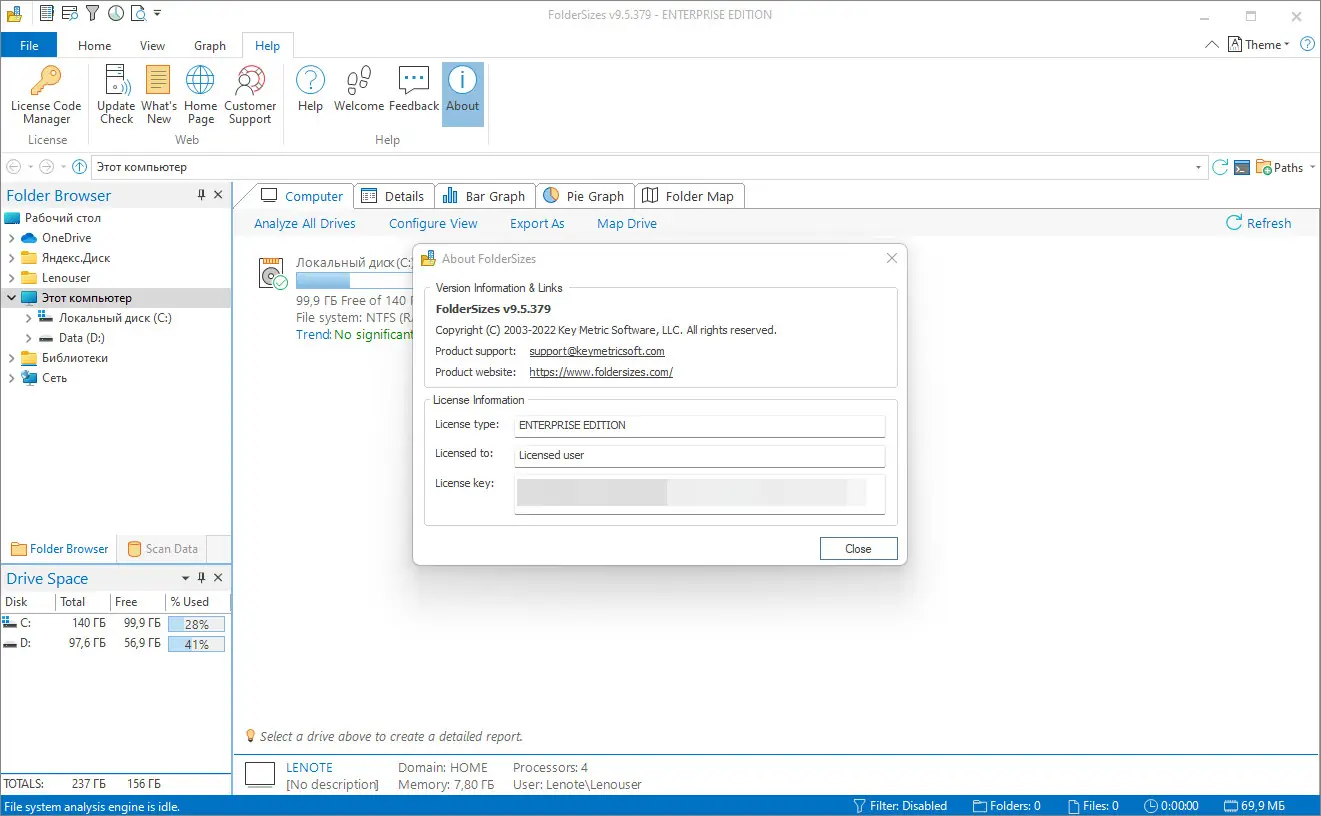Expand the Яндекс.Диск tree node

(11, 258)
